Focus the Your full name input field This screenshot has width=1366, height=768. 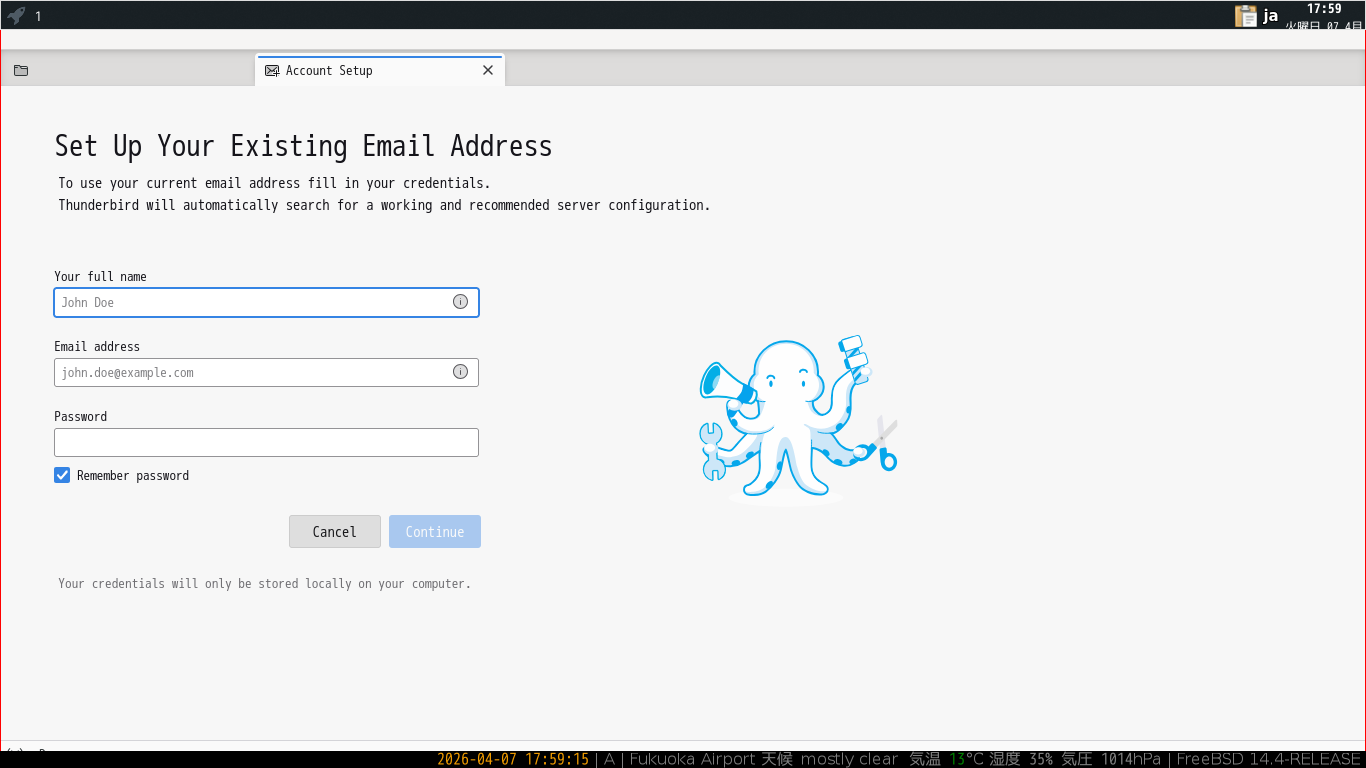[266, 302]
